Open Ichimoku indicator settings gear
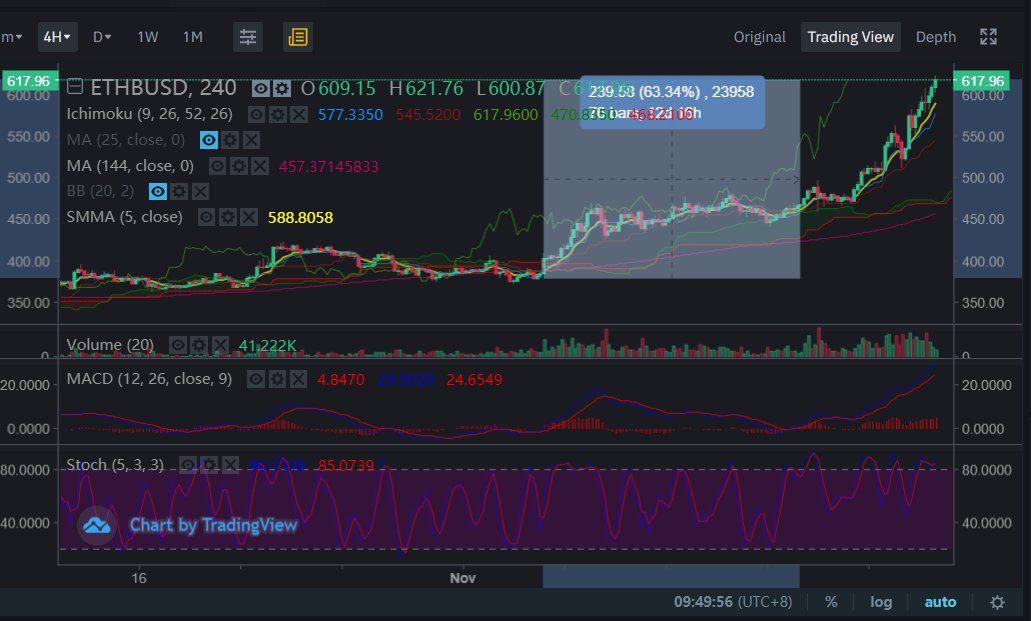1031x621 pixels. point(277,114)
